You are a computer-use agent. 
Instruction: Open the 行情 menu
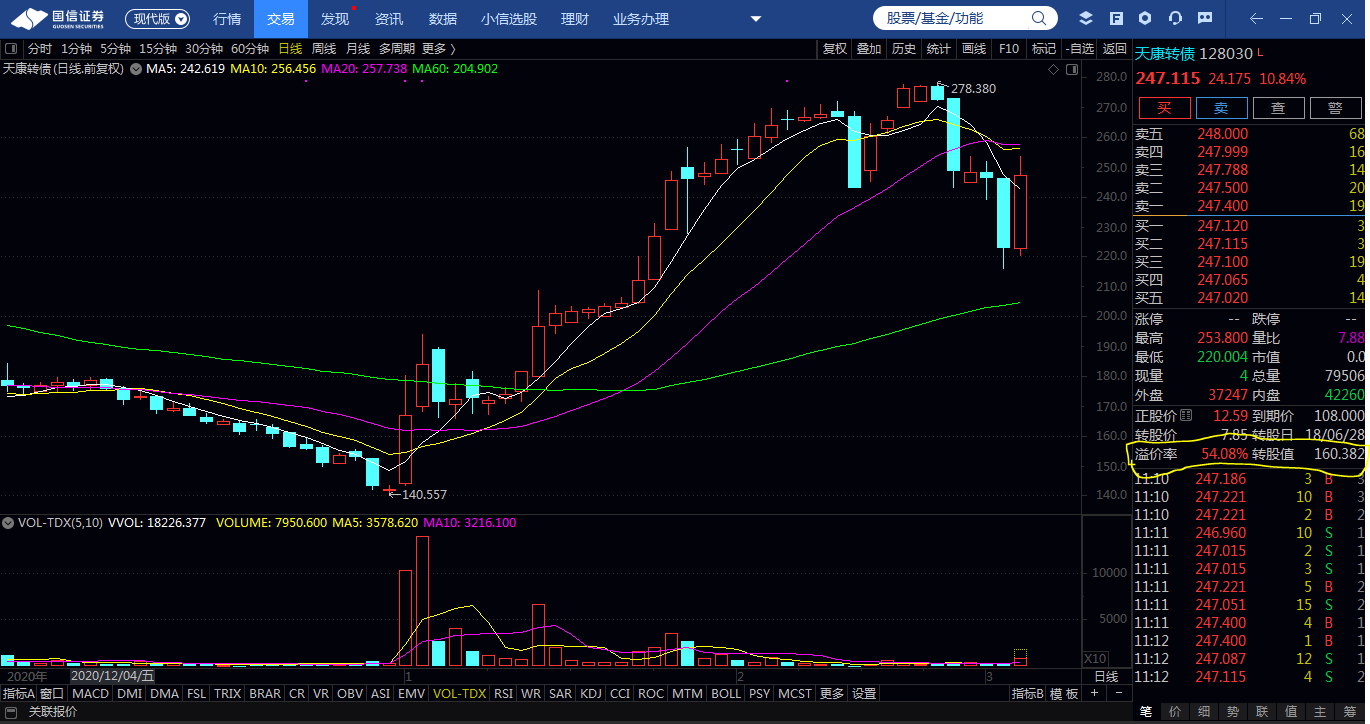pos(228,19)
